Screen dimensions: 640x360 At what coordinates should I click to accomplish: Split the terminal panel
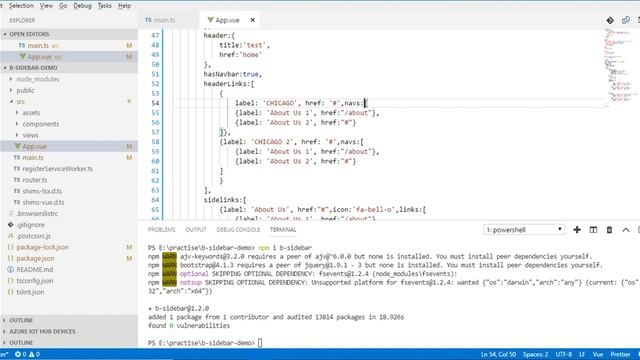[x=593, y=230]
